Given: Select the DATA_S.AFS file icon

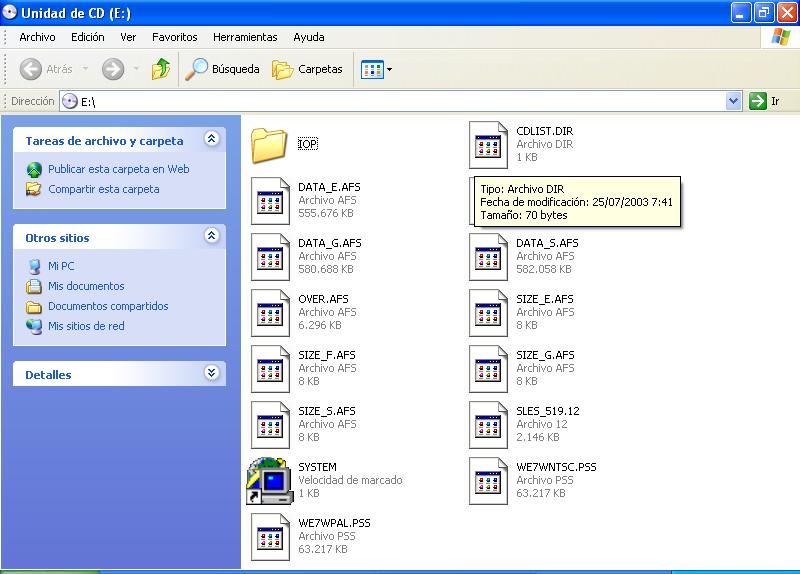Looking at the screenshot, I should click(488, 257).
